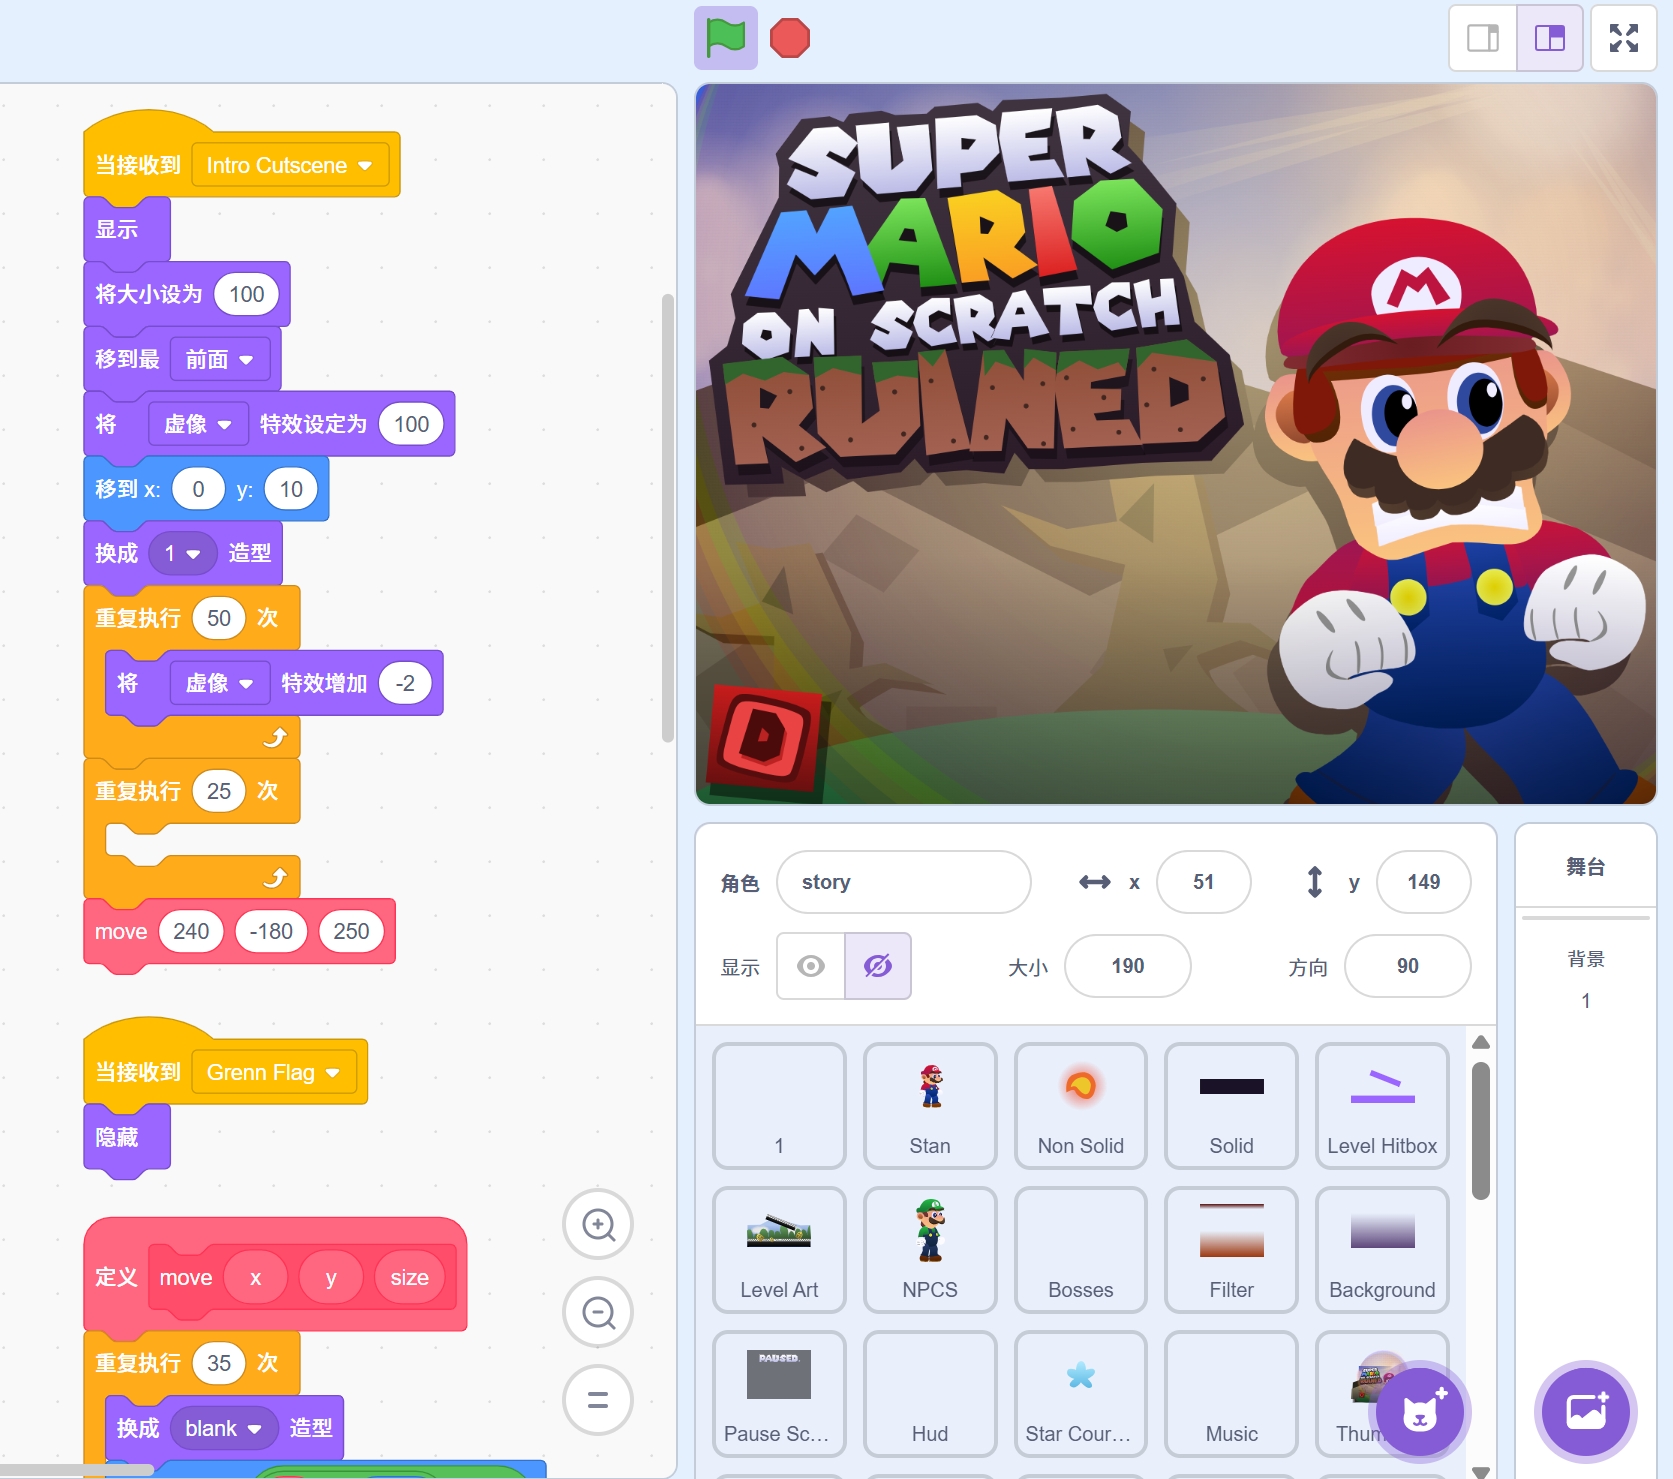Viewport: 1673px width, 1479px height.
Task: Click the sprite list vertical scrollbar
Action: pos(1481,1130)
